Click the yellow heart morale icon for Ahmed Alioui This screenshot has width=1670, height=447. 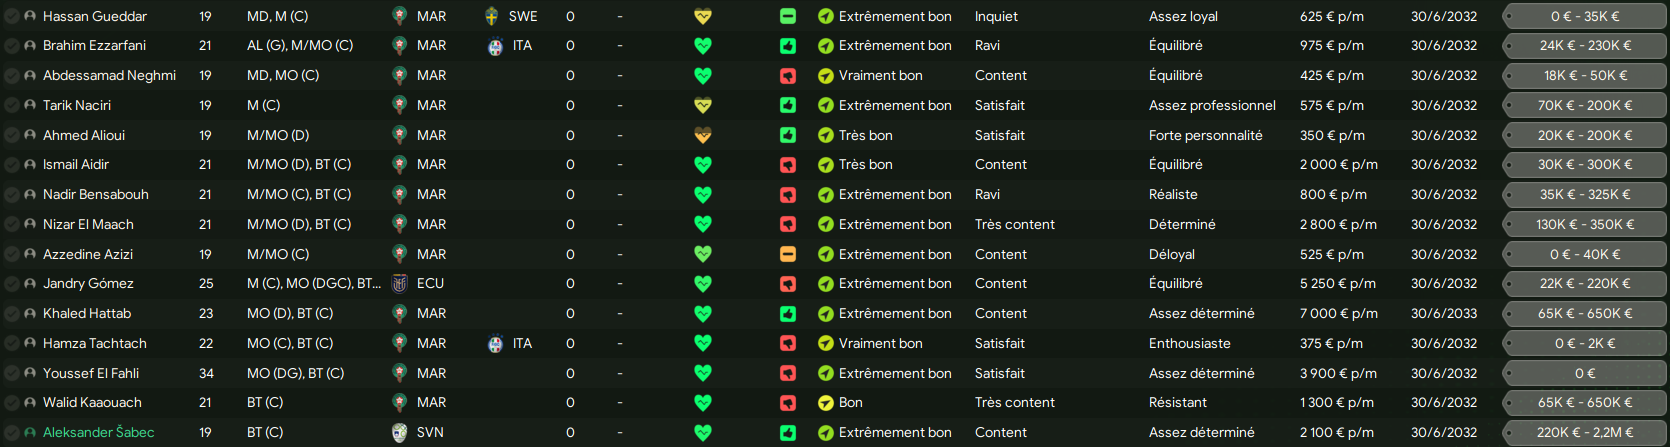click(x=703, y=135)
